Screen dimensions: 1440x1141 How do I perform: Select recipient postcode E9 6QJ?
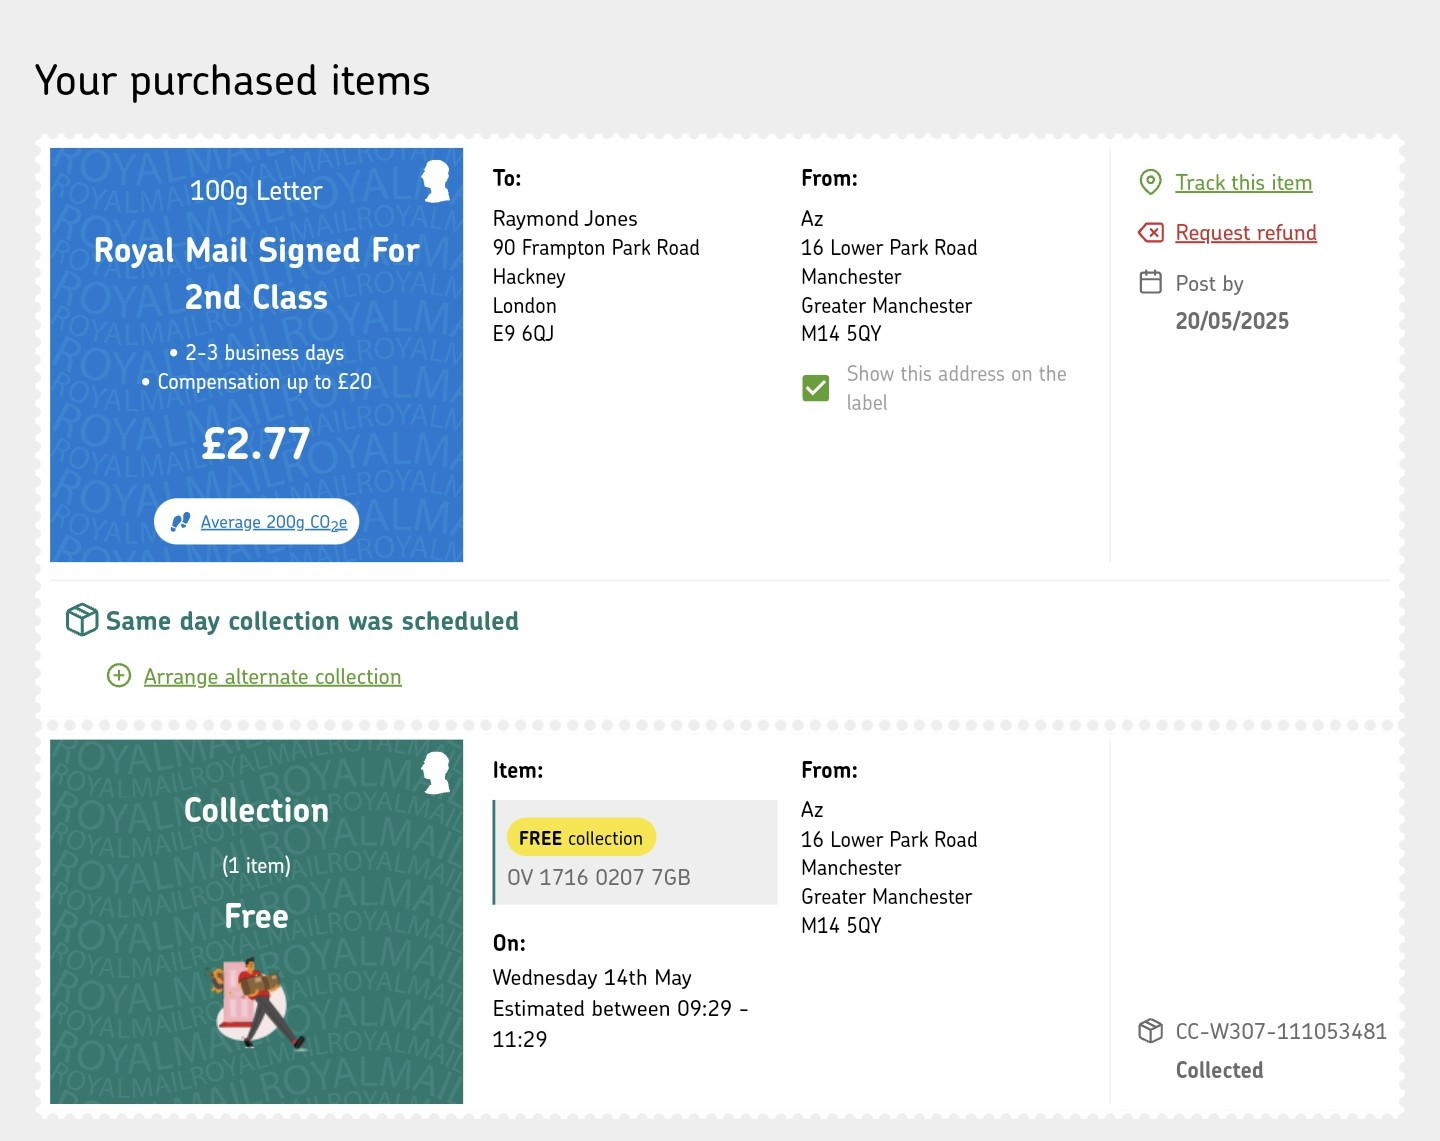pyautogui.click(x=523, y=334)
